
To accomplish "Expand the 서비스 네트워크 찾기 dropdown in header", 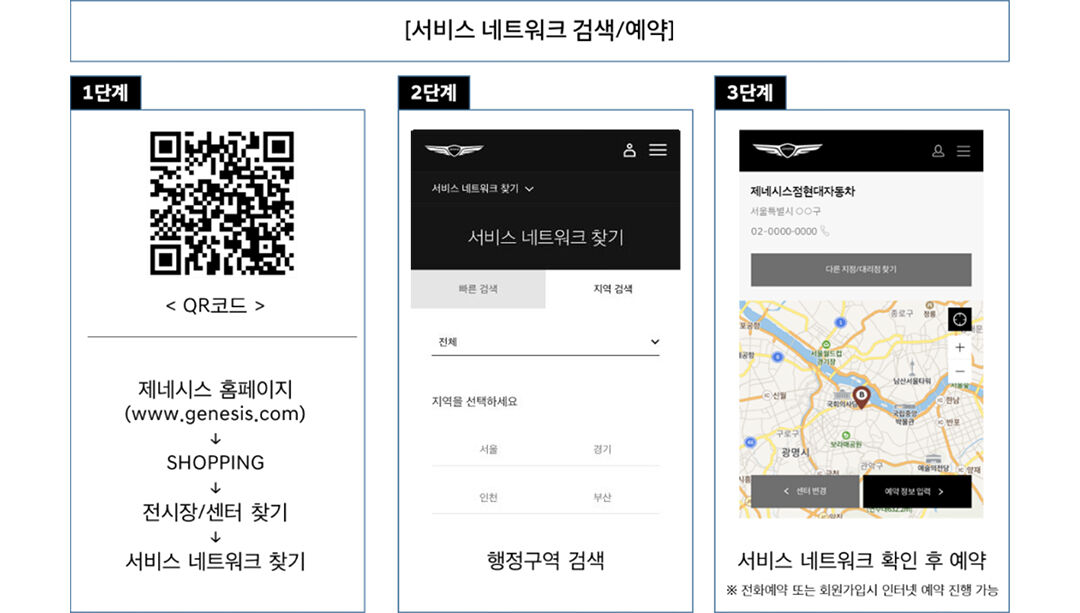I will click(x=482, y=188).
